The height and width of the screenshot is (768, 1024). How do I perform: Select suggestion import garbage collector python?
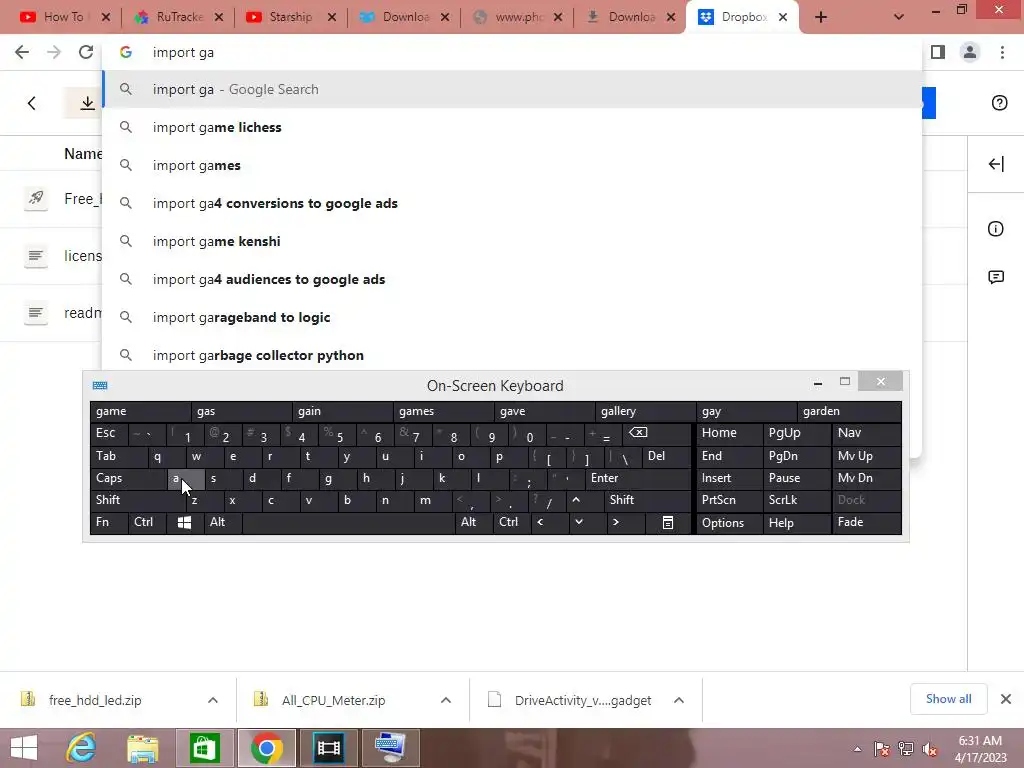pos(512,355)
